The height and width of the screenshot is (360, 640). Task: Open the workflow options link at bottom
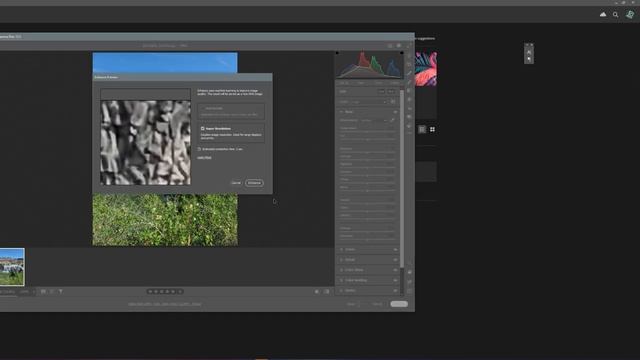pos(164,304)
